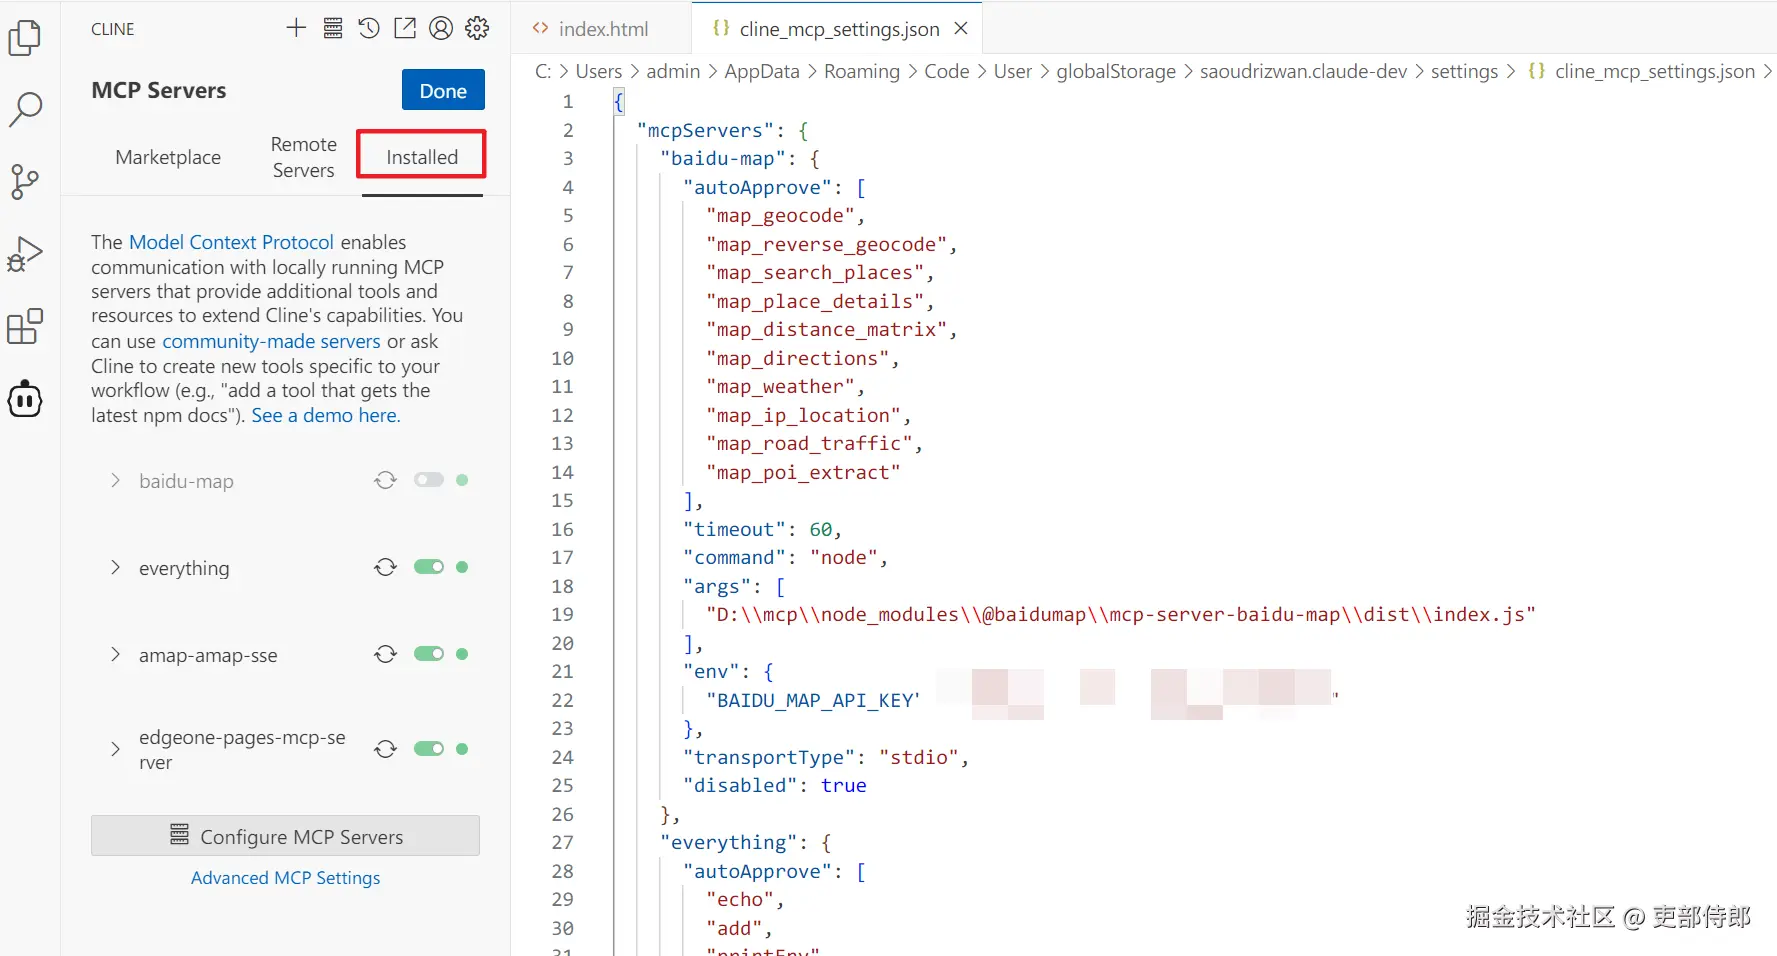Switch to the index.html editor tab
Image resolution: width=1777 pixels, height=956 pixels.
603,29
